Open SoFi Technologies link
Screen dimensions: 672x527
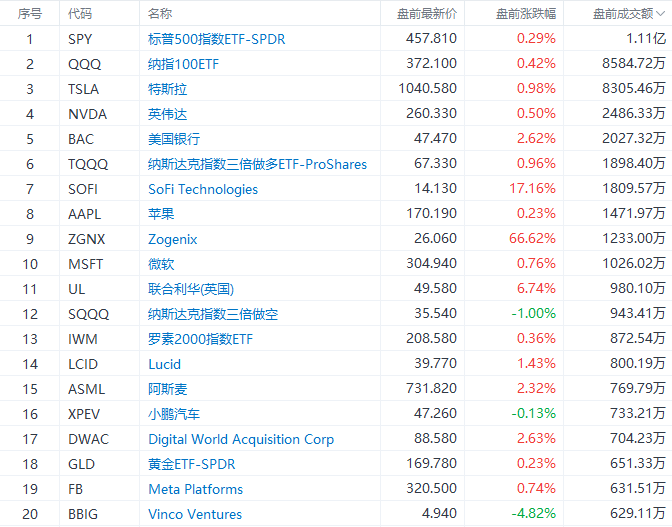(x=203, y=189)
